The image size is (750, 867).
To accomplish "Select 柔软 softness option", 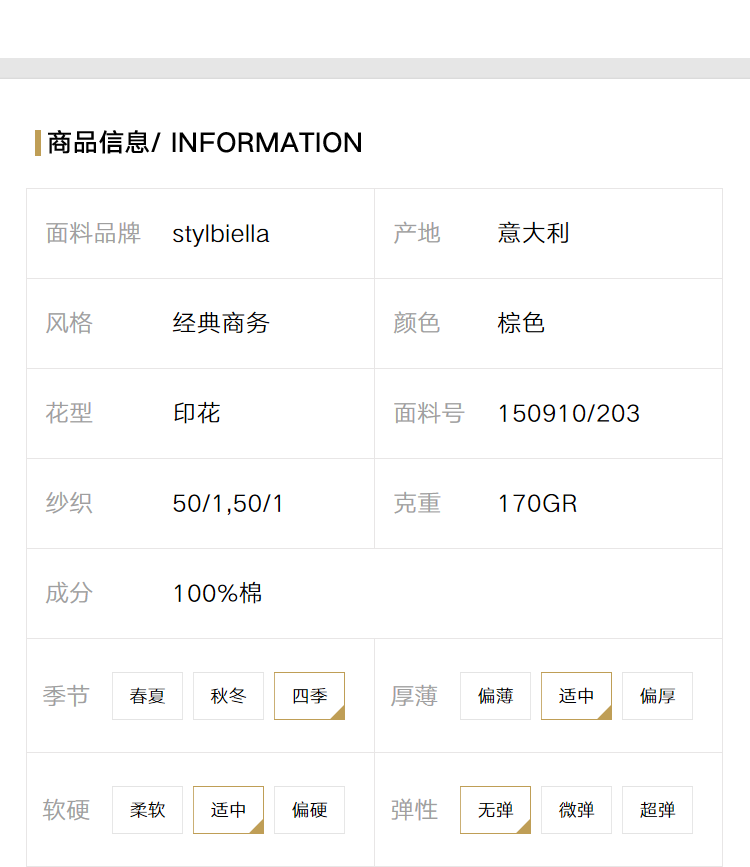I will pos(147,810).
